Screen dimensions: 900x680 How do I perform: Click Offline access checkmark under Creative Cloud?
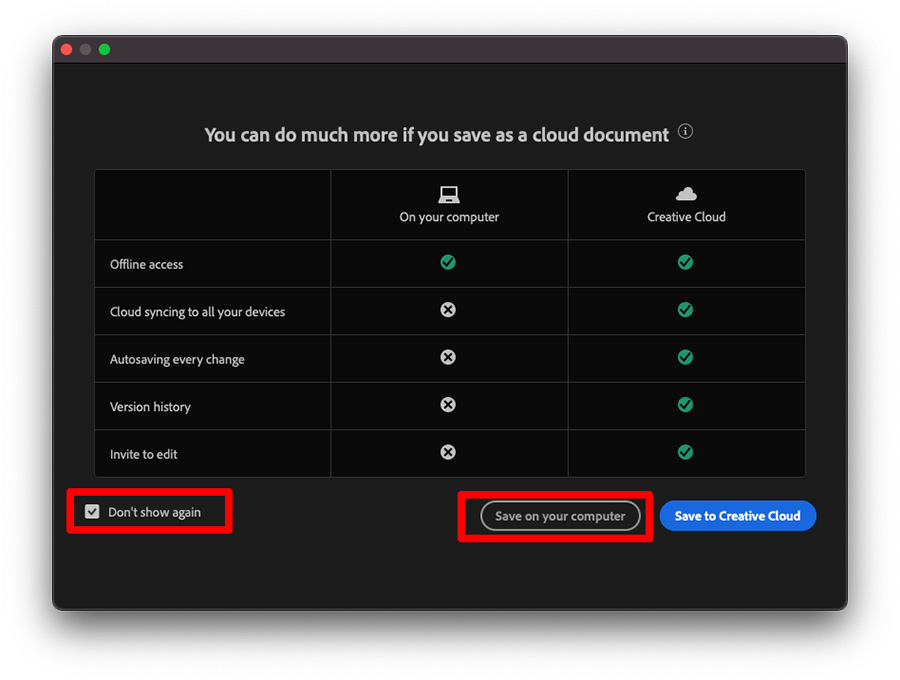coord(685,262)
